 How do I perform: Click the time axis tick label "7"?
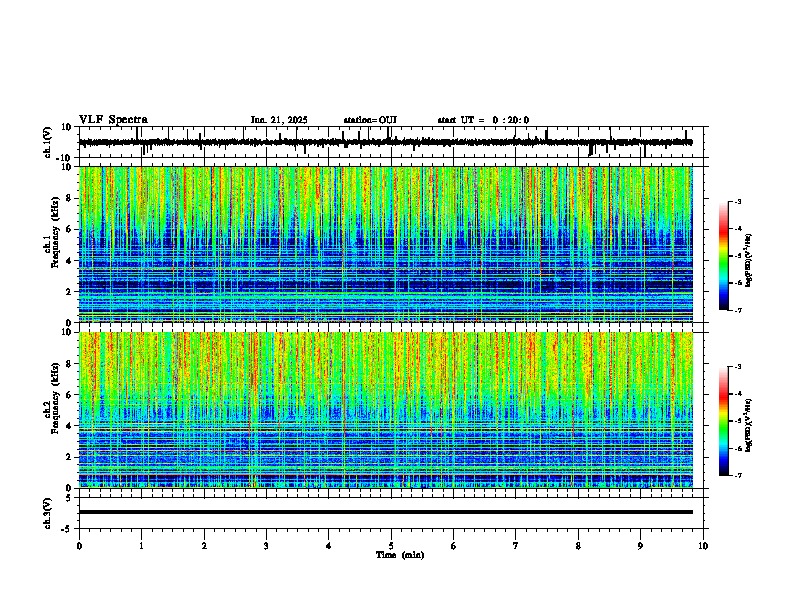point(516,546)
